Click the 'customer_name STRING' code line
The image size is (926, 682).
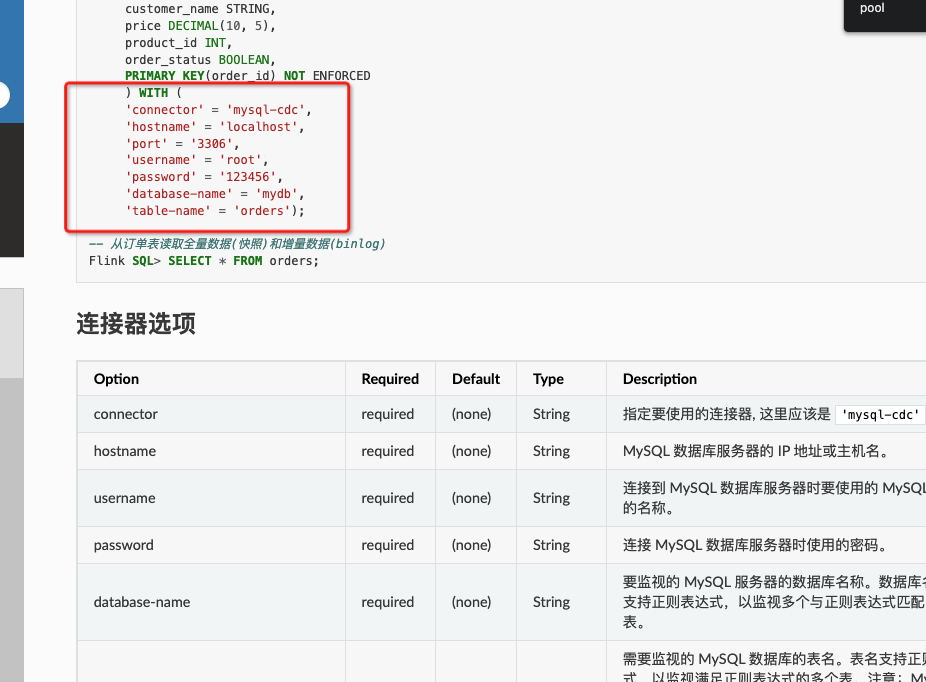[x=200, y=9]
